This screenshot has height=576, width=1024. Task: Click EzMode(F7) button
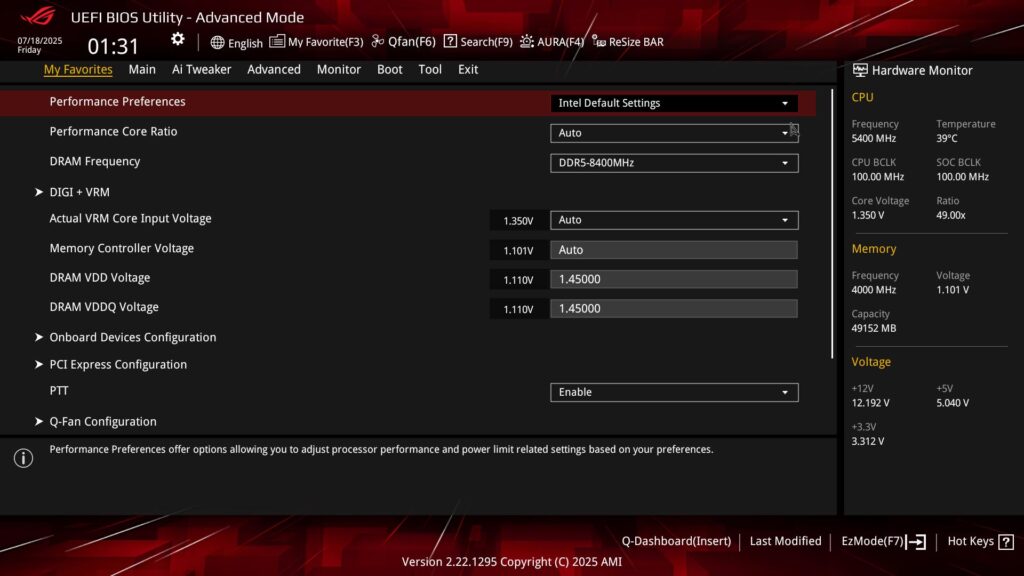[x=884, y=541]
